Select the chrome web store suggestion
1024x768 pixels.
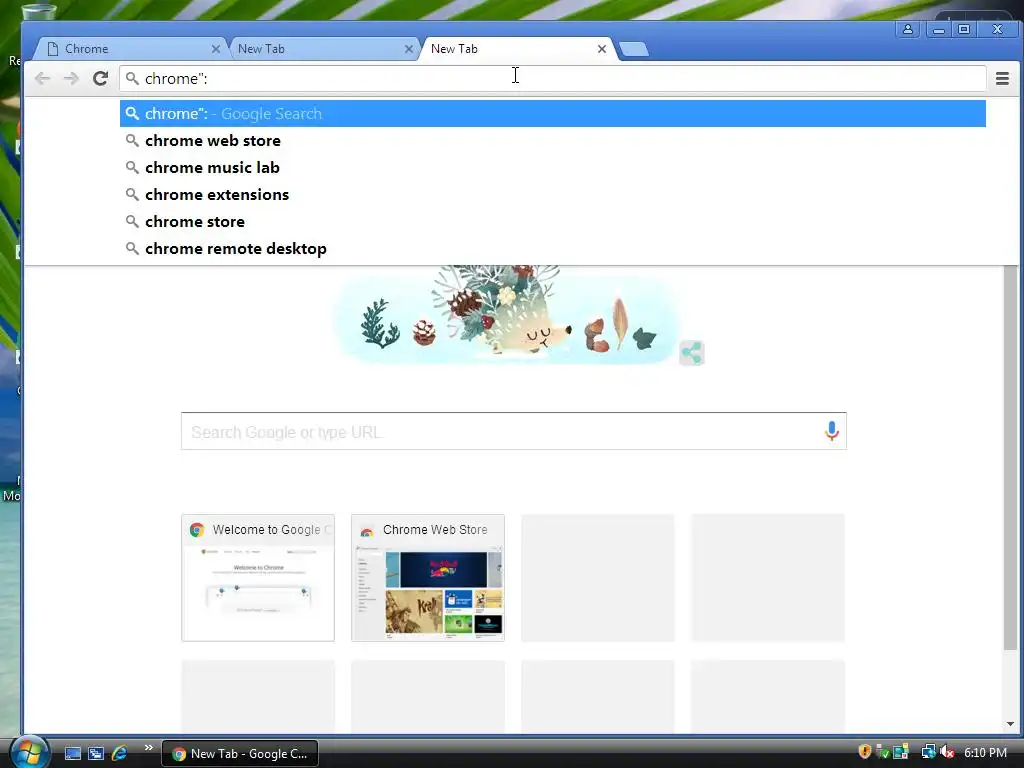click(552, 140)
